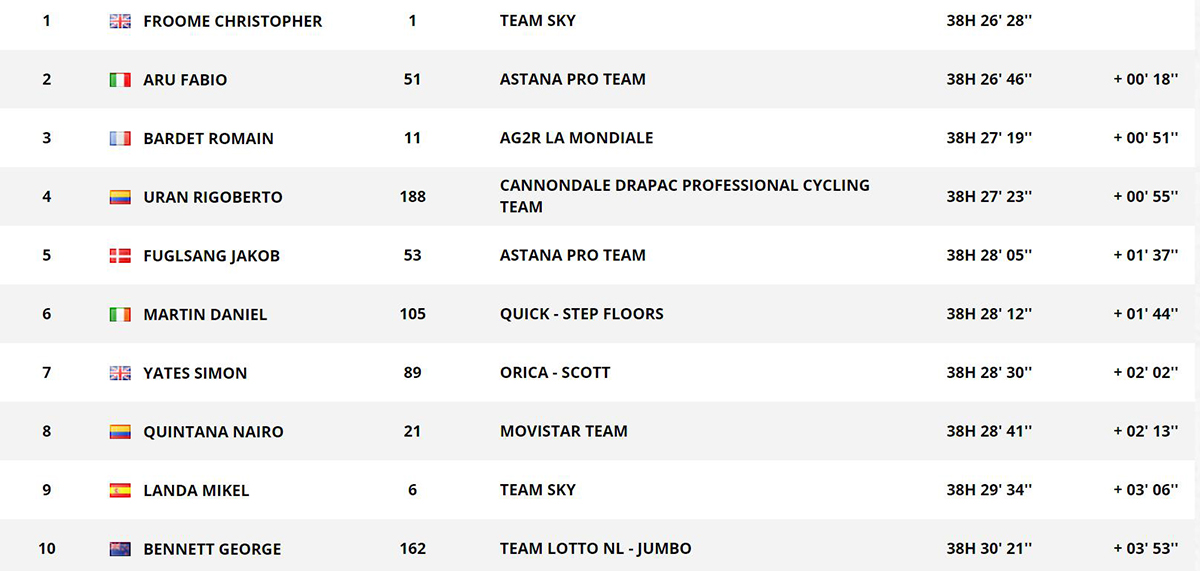Select Team Lotto NL - Jumbo
1200x571 pixels.
click(596, 548)
